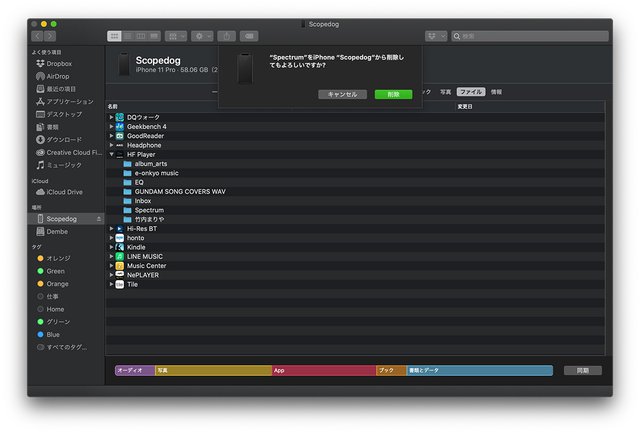Click the eject icon next to Scopedog
The height and width of the screenshot is (433, 640).
pyautogui.click(x=98, y=219)
